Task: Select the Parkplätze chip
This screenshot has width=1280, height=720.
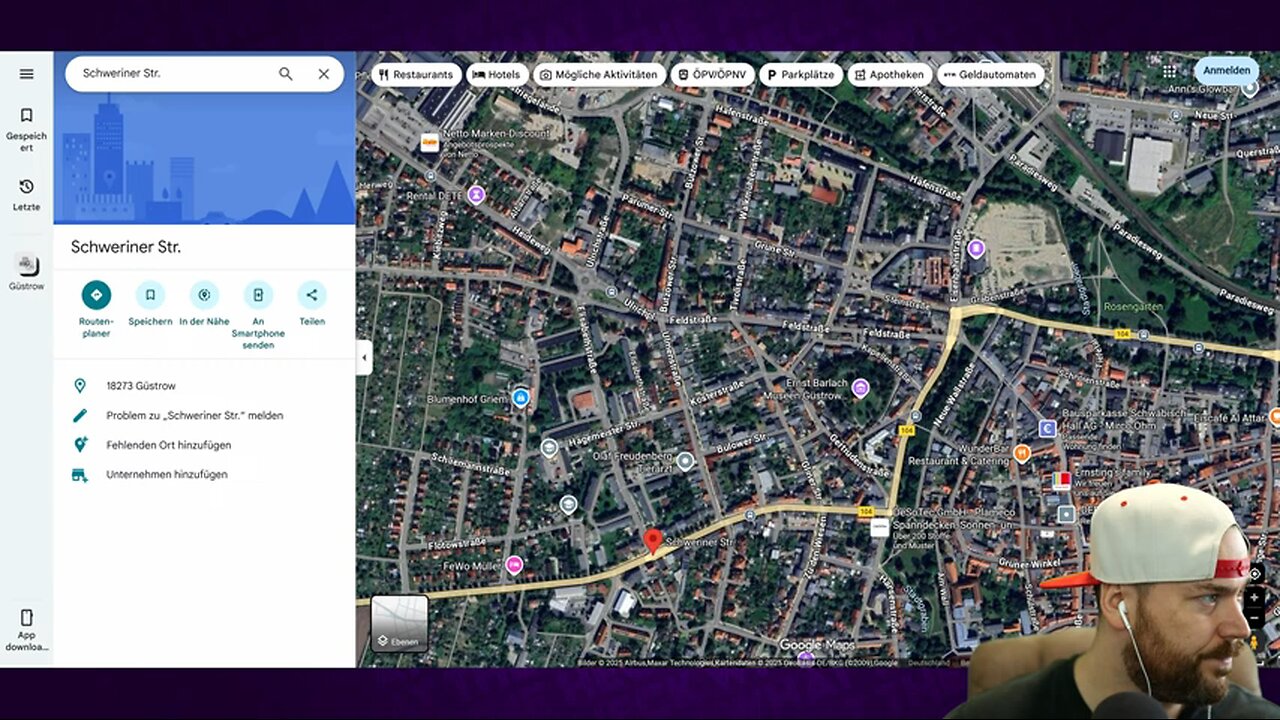Action: (x=801, y=75)
